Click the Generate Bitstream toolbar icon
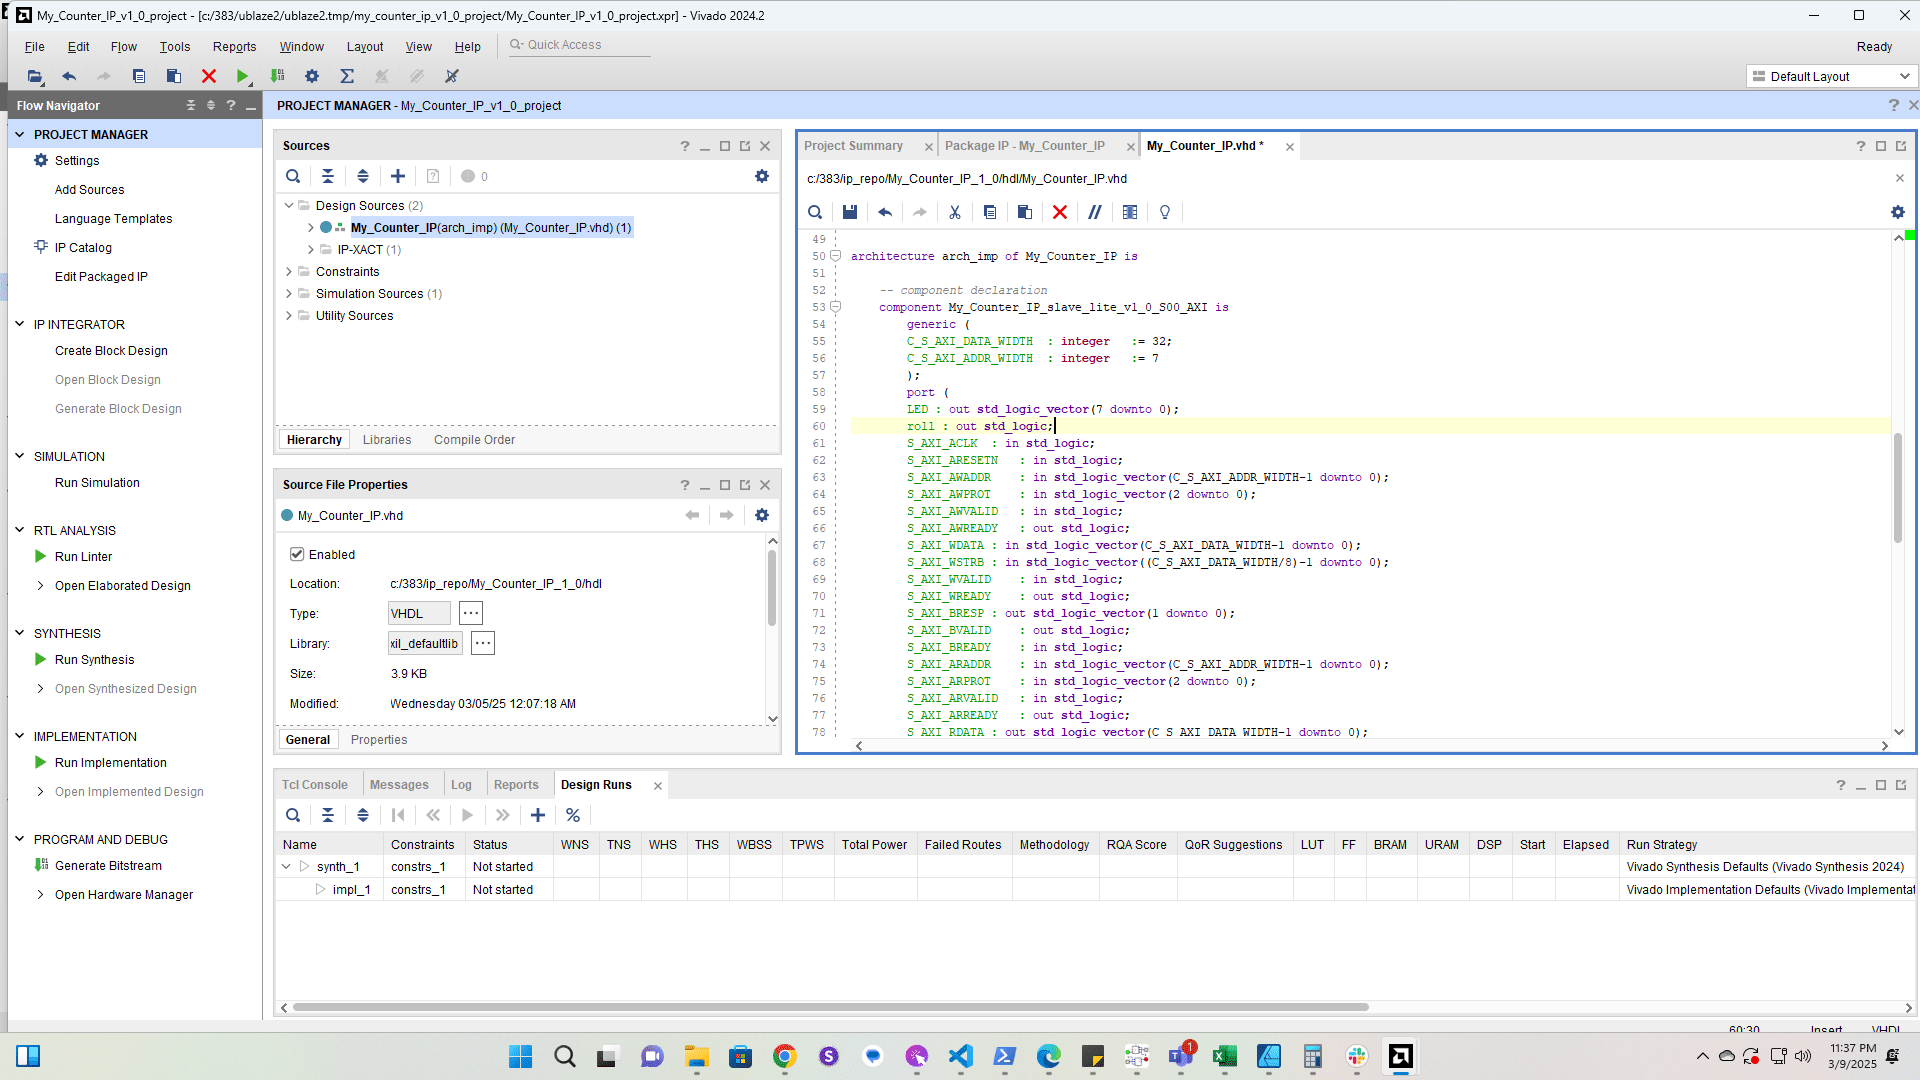The height and width of the screenshot is (1080, 1920). tap(278, 76)
